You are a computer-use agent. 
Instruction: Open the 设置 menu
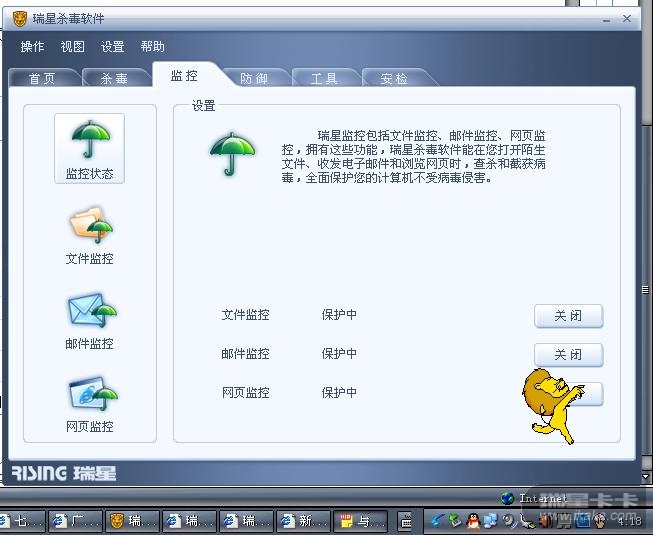[112, 46]
